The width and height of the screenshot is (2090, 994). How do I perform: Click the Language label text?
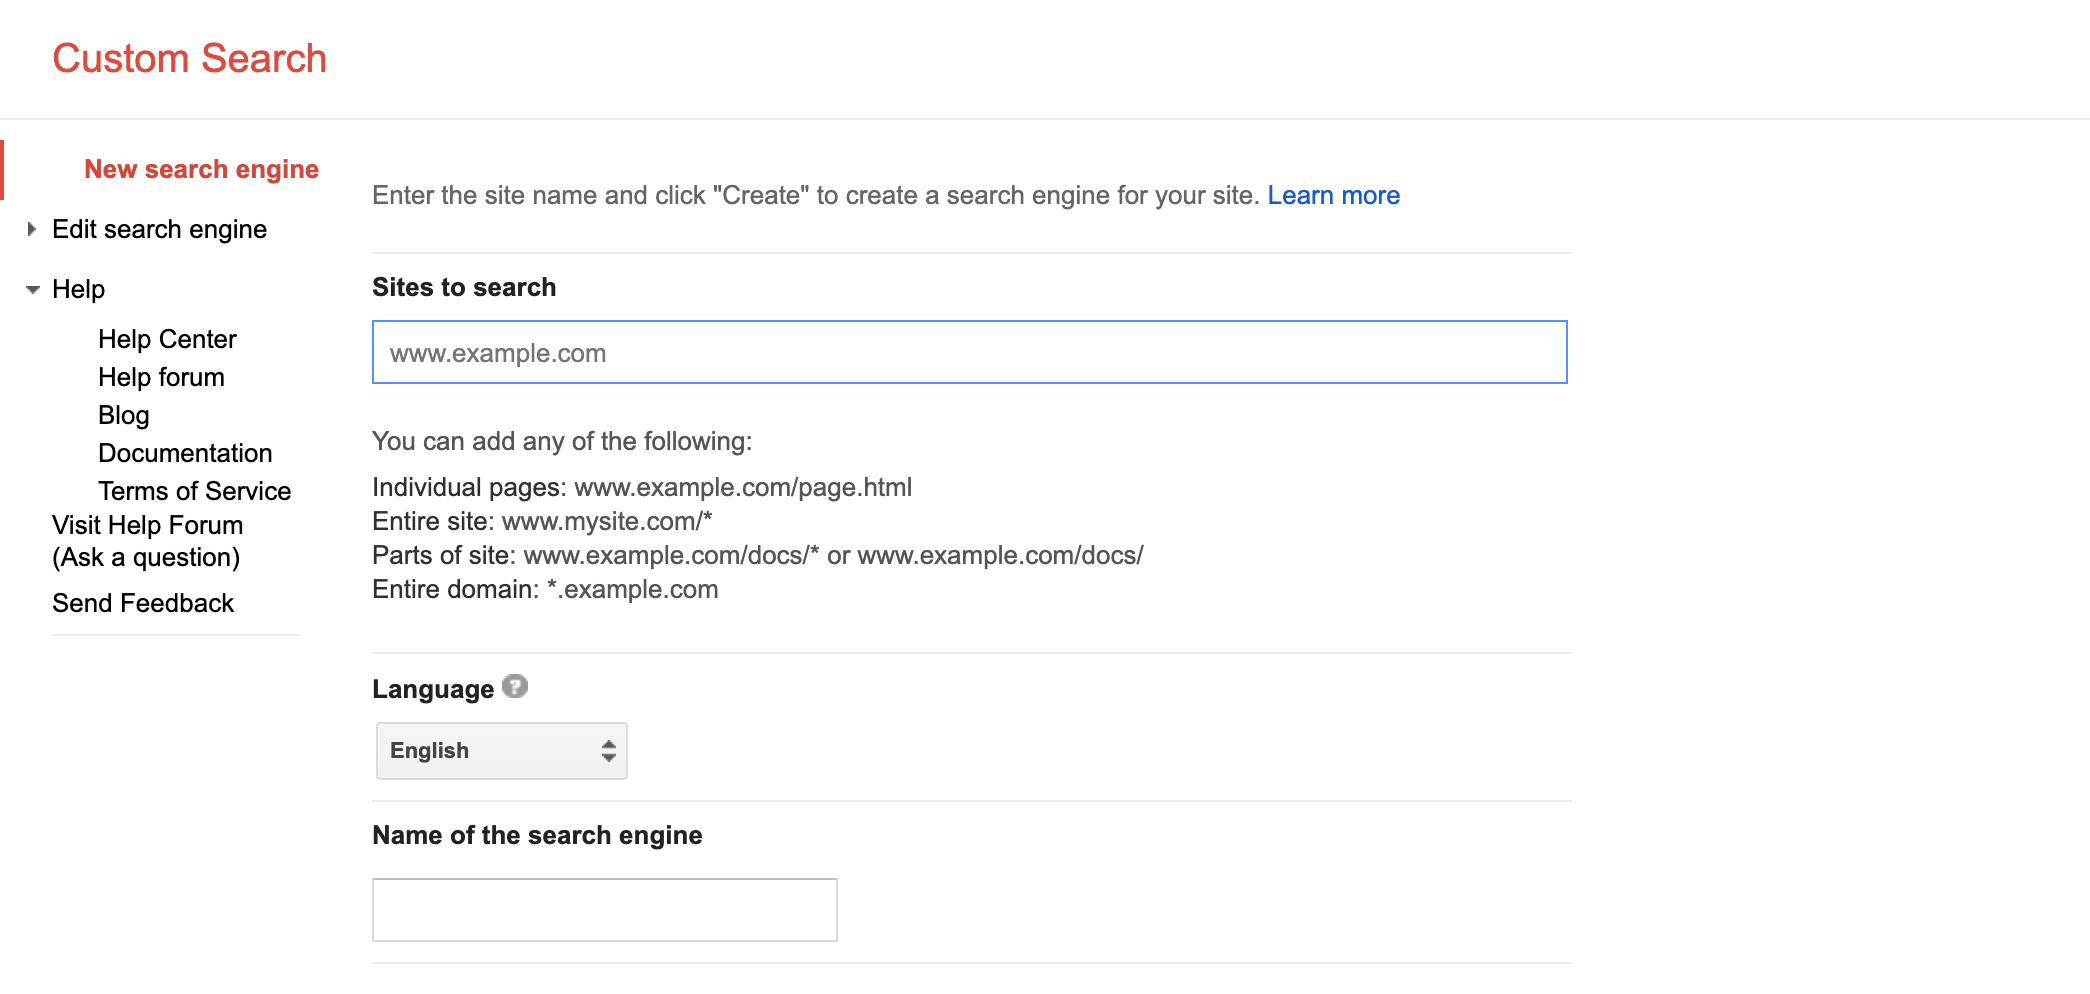point(433,689)
